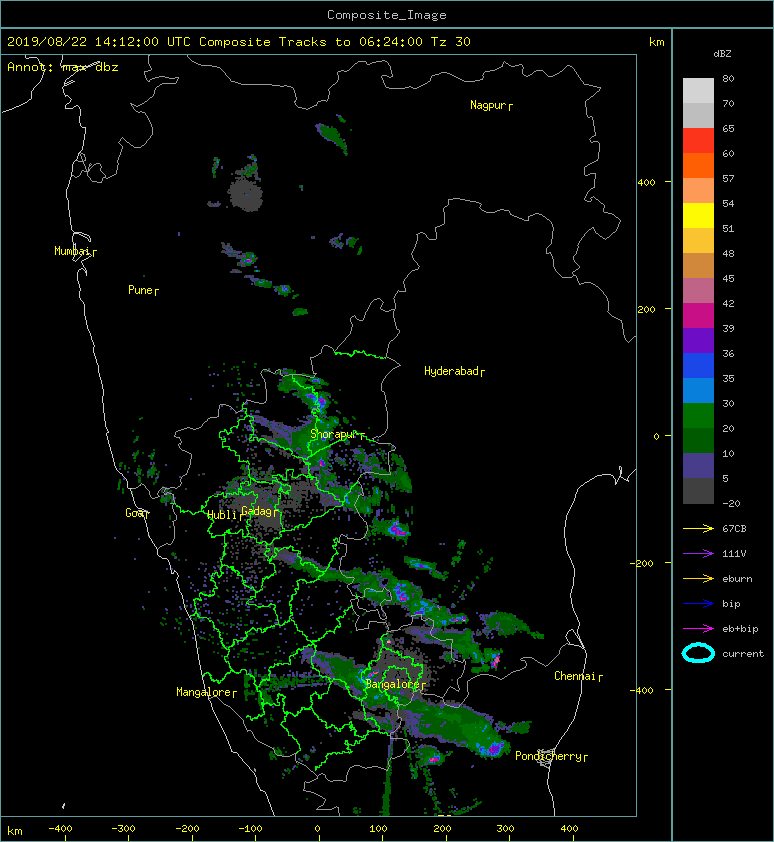Select the 70 dBZ light gray swatch
The width and height of the screenshot is (774, 842).
tap(698, 115)
